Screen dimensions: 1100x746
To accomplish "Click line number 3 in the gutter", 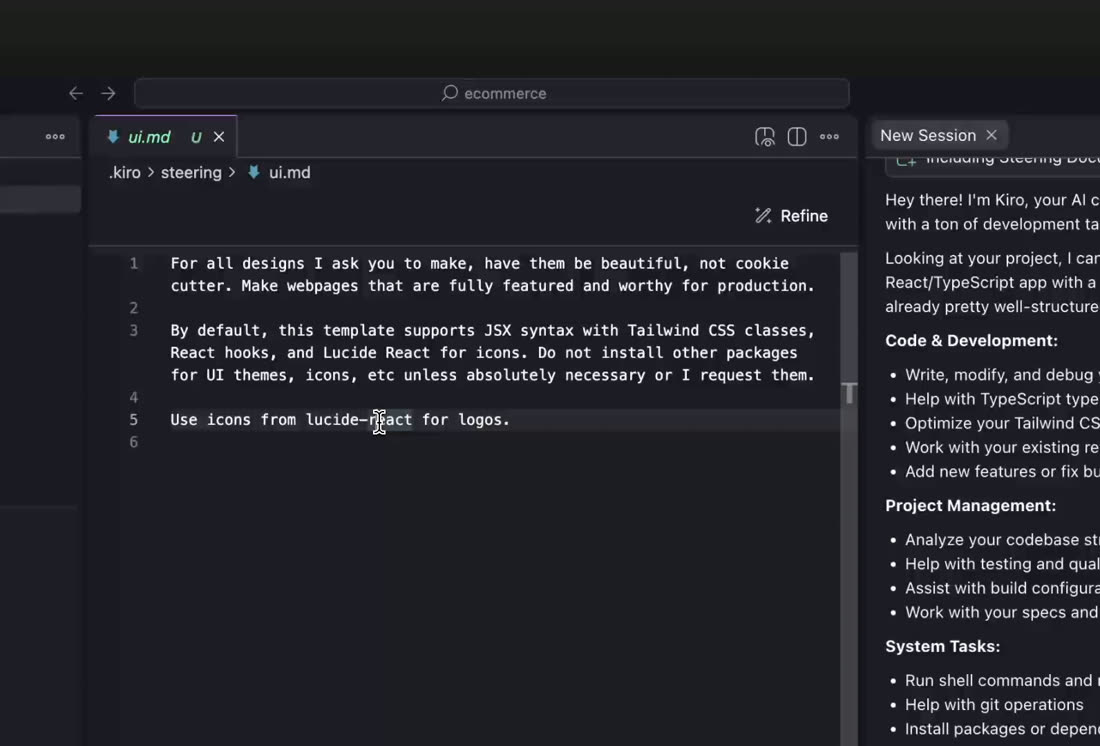I will 134,331.
